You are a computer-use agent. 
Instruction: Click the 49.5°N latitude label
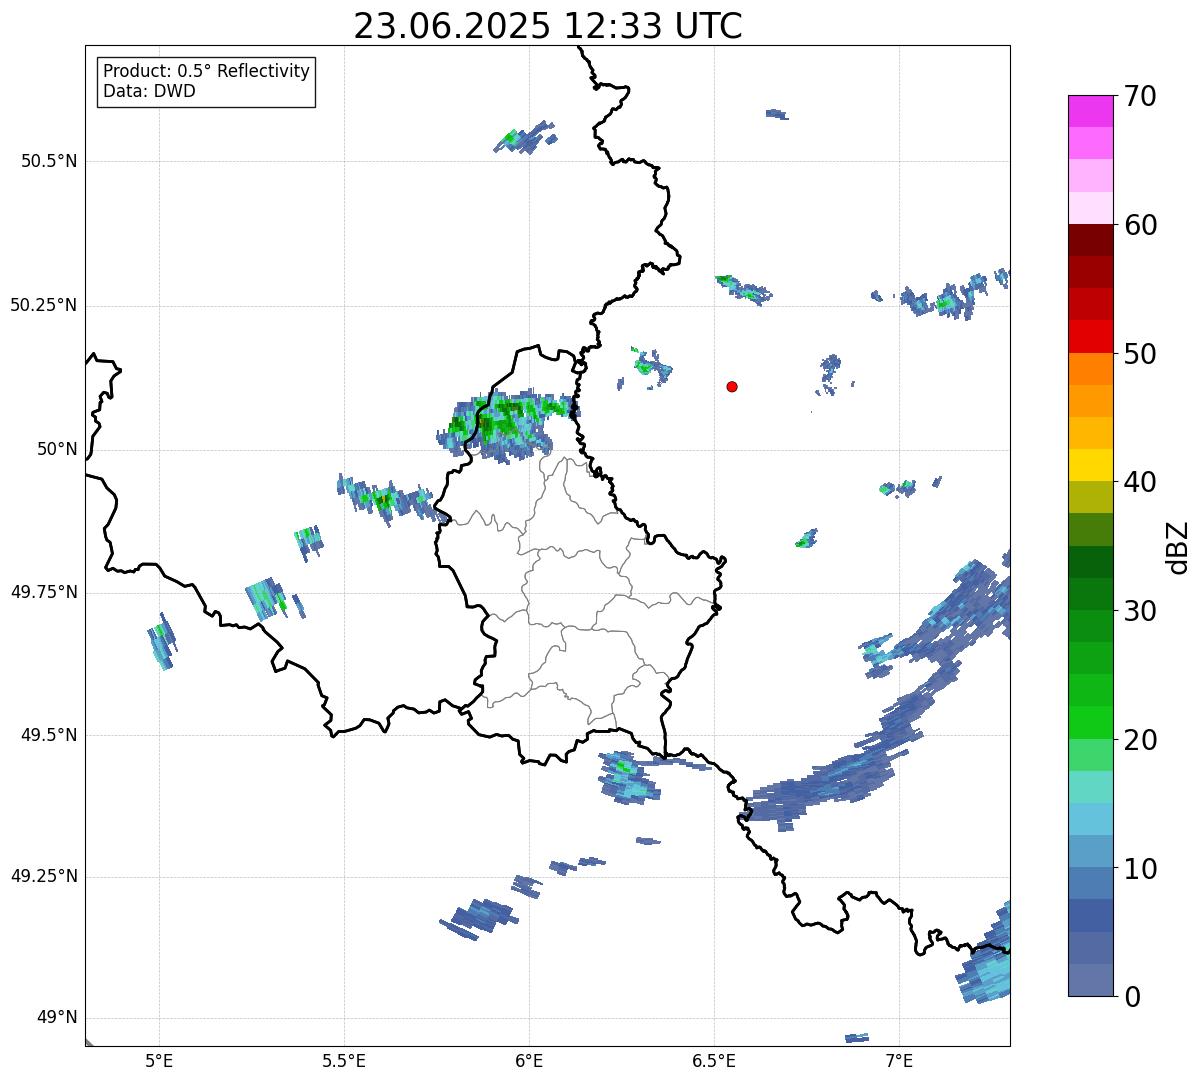tap(48, 735)
